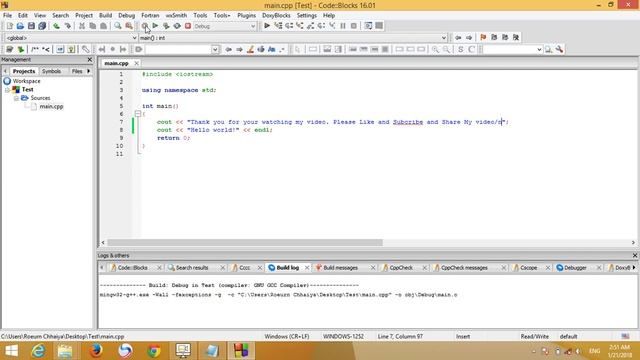Click the Jump forward arrow icon

(x=469, y=37)
